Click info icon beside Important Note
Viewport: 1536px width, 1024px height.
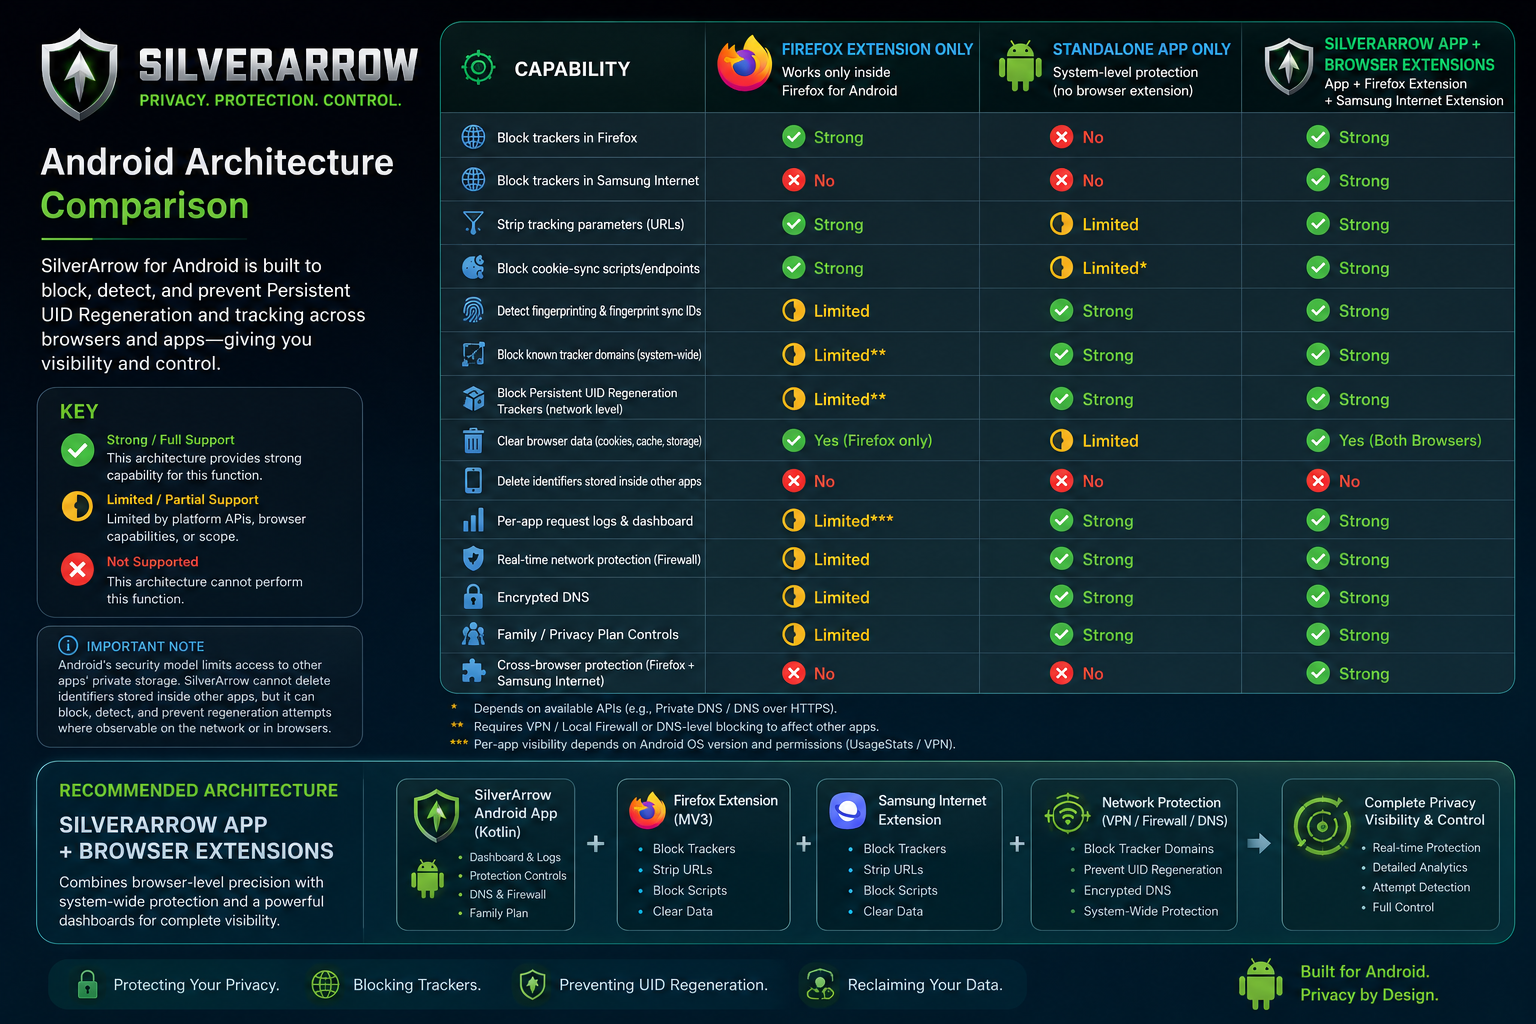click(68, 645)
